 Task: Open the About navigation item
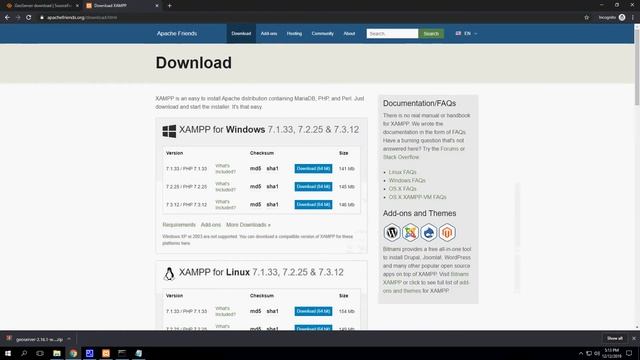pyautogui.click(x=349, y=33)
